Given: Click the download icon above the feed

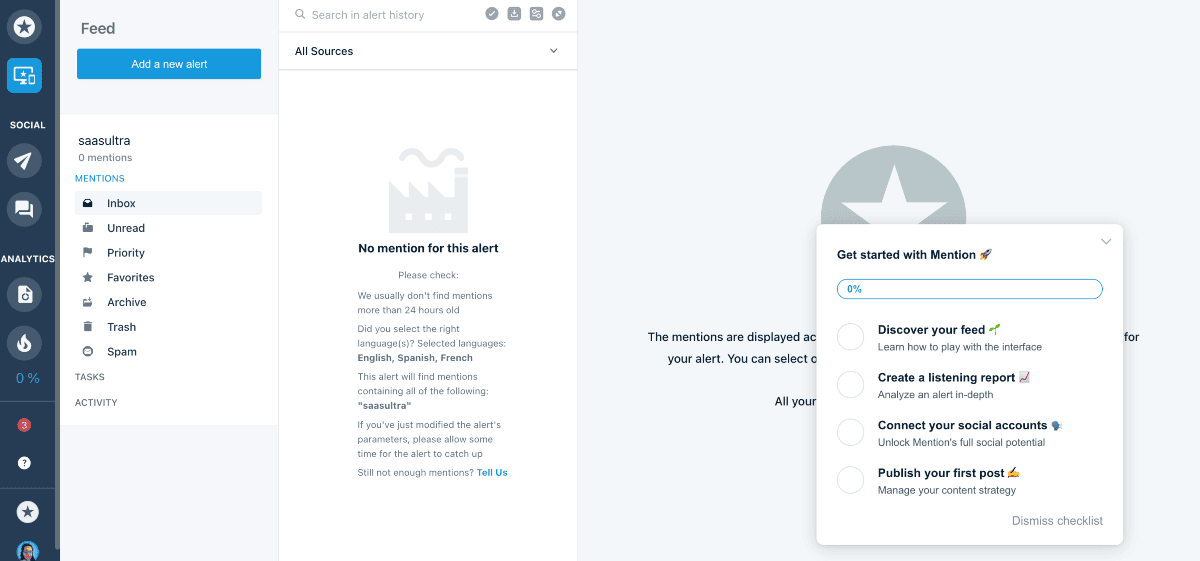Looking at the screenshot, I should click(x=514, y=14).
